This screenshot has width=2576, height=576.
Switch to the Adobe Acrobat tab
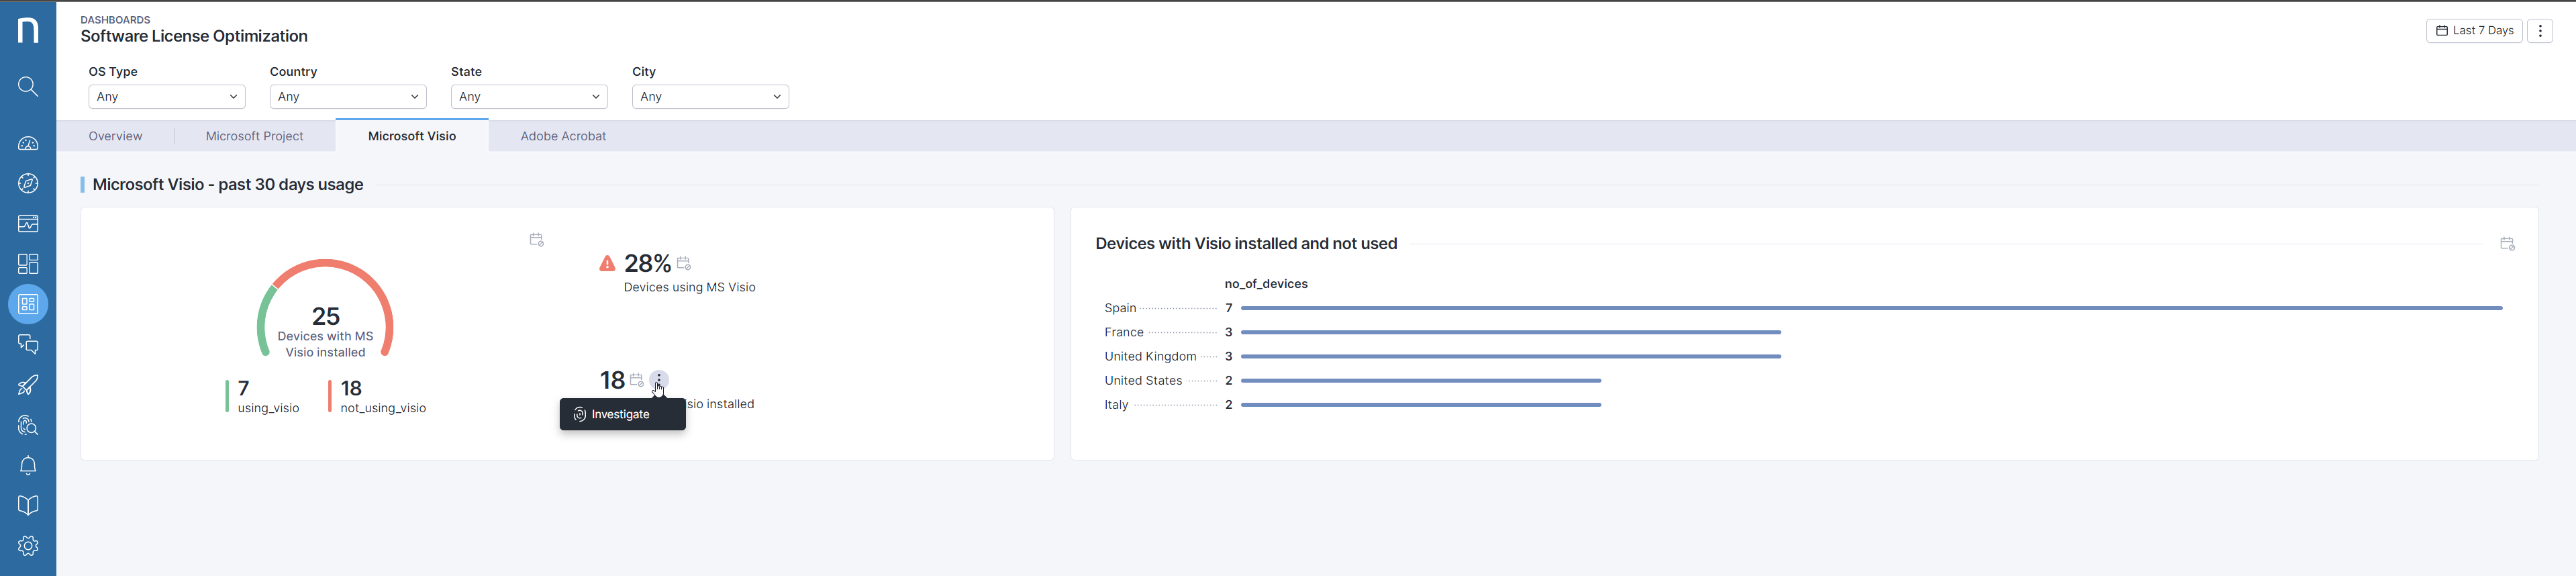[563, 136]
